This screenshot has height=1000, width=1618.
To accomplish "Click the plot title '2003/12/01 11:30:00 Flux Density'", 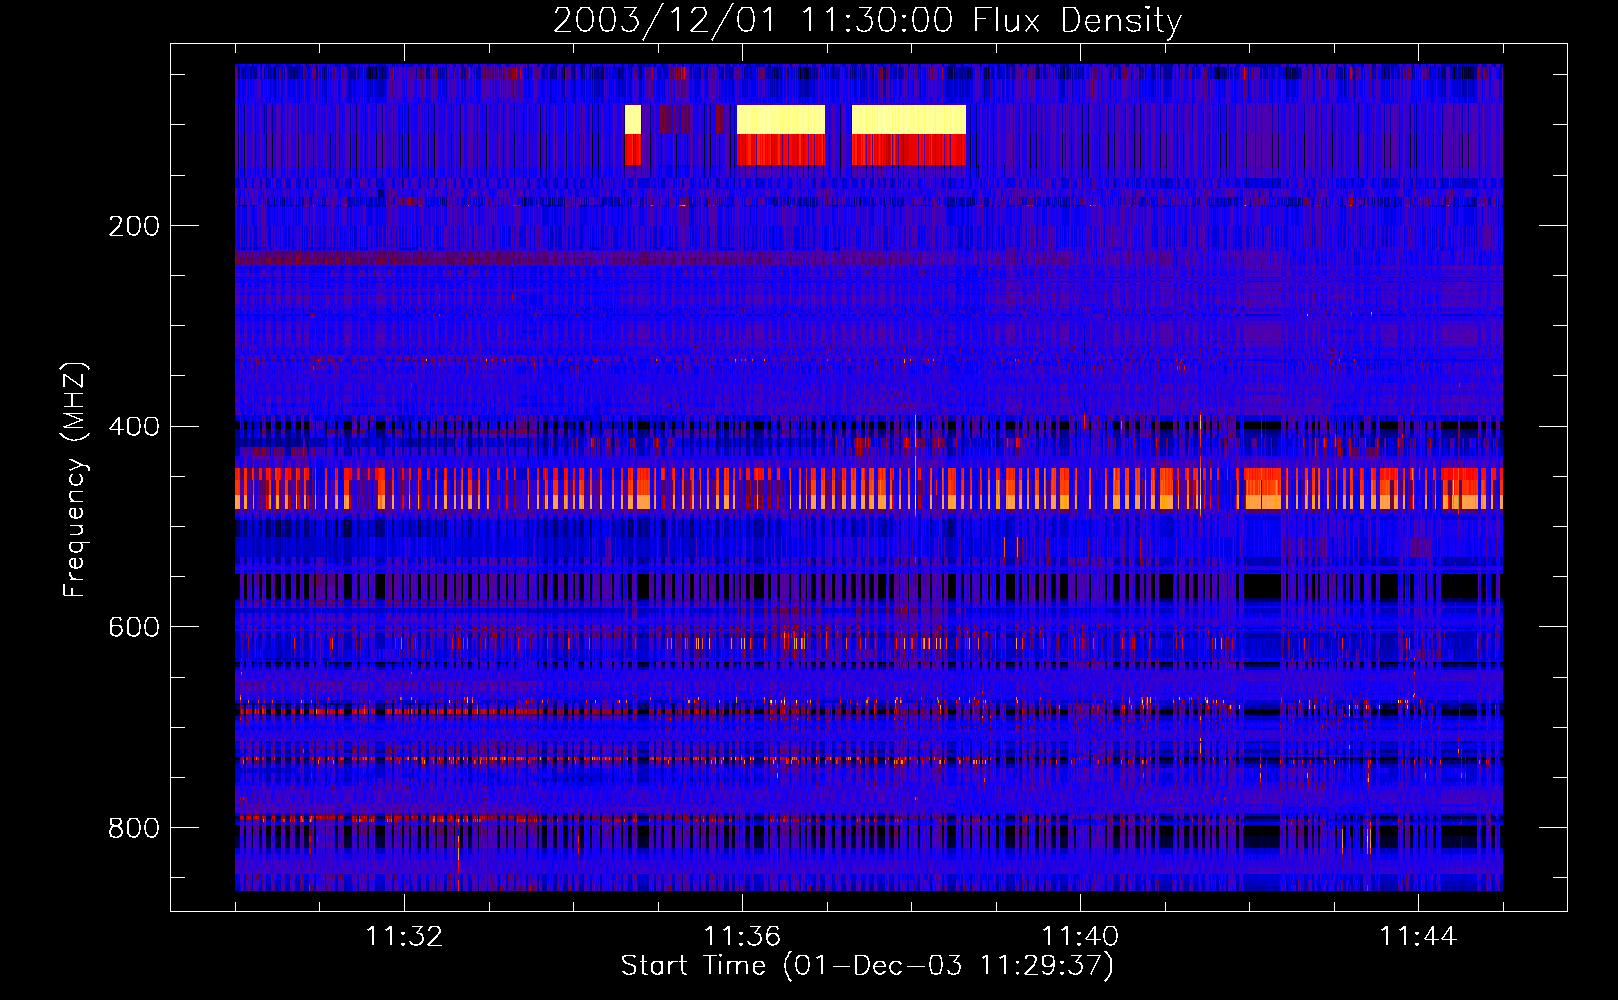I will point(867,20).
